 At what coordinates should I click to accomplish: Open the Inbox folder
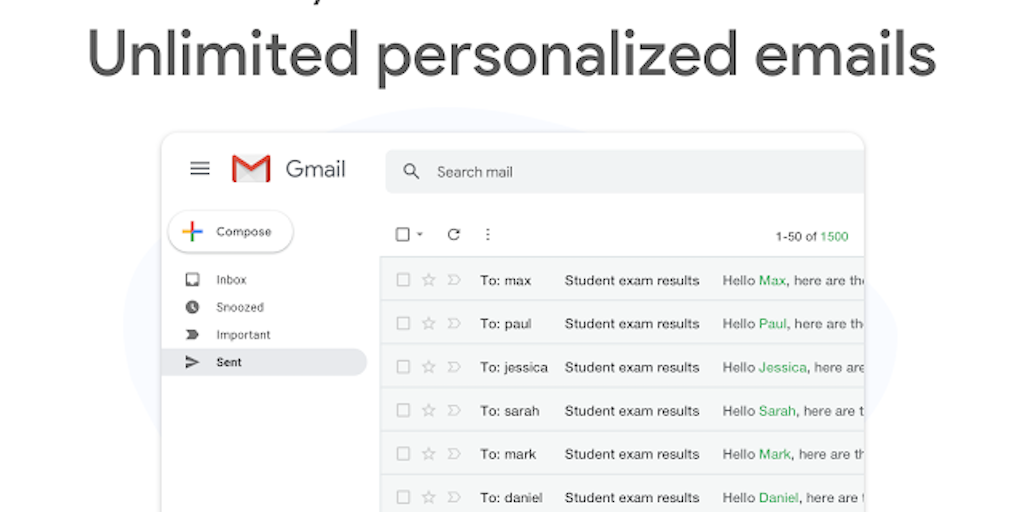pos(231,280)
